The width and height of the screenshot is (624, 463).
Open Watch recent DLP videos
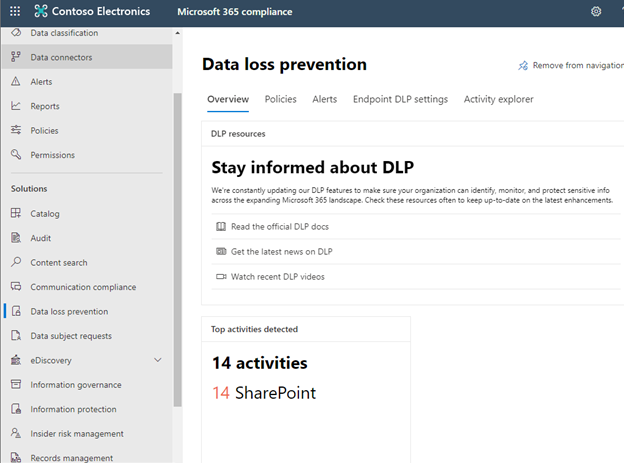278,277
